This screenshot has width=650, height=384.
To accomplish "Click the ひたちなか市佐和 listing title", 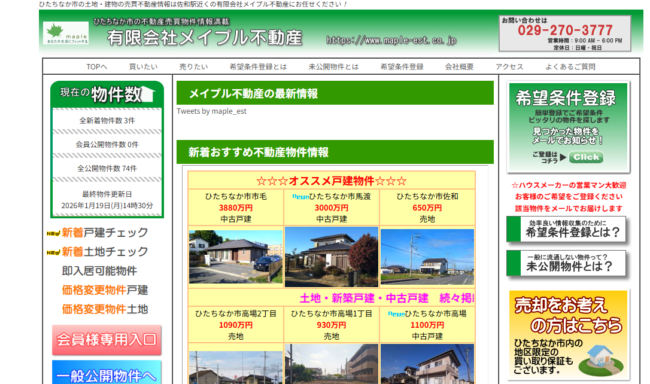I will (427, 197).
